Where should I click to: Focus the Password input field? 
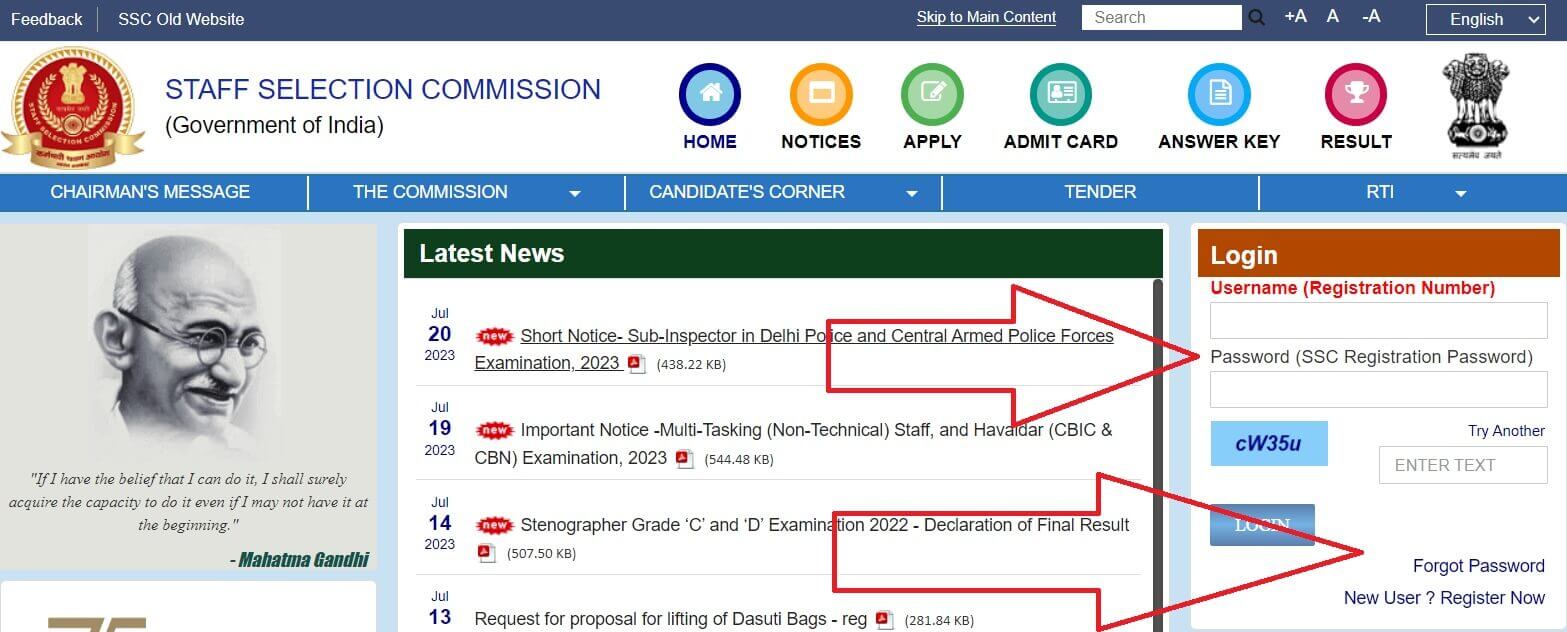[x=1378, y=389]
